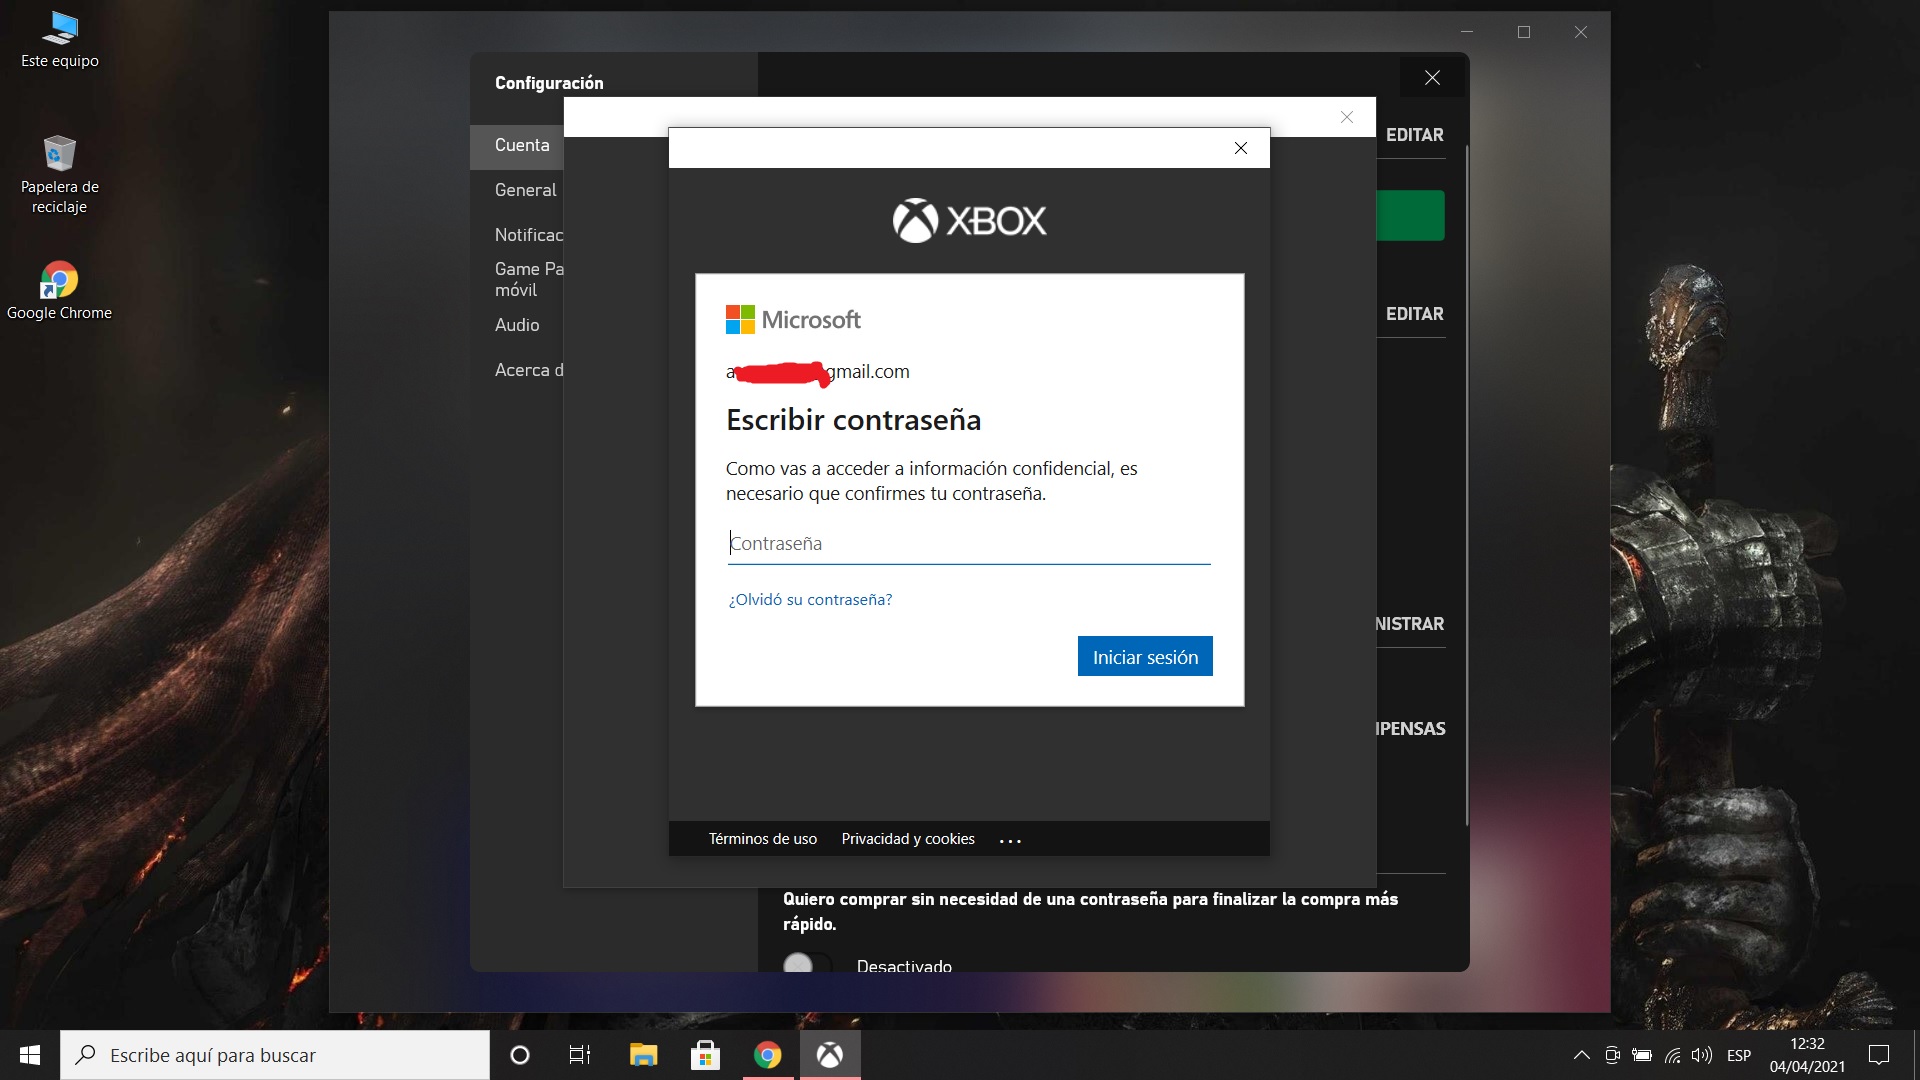Click the green button in account settings
1920x1080 pixels.
(1410, 215)
